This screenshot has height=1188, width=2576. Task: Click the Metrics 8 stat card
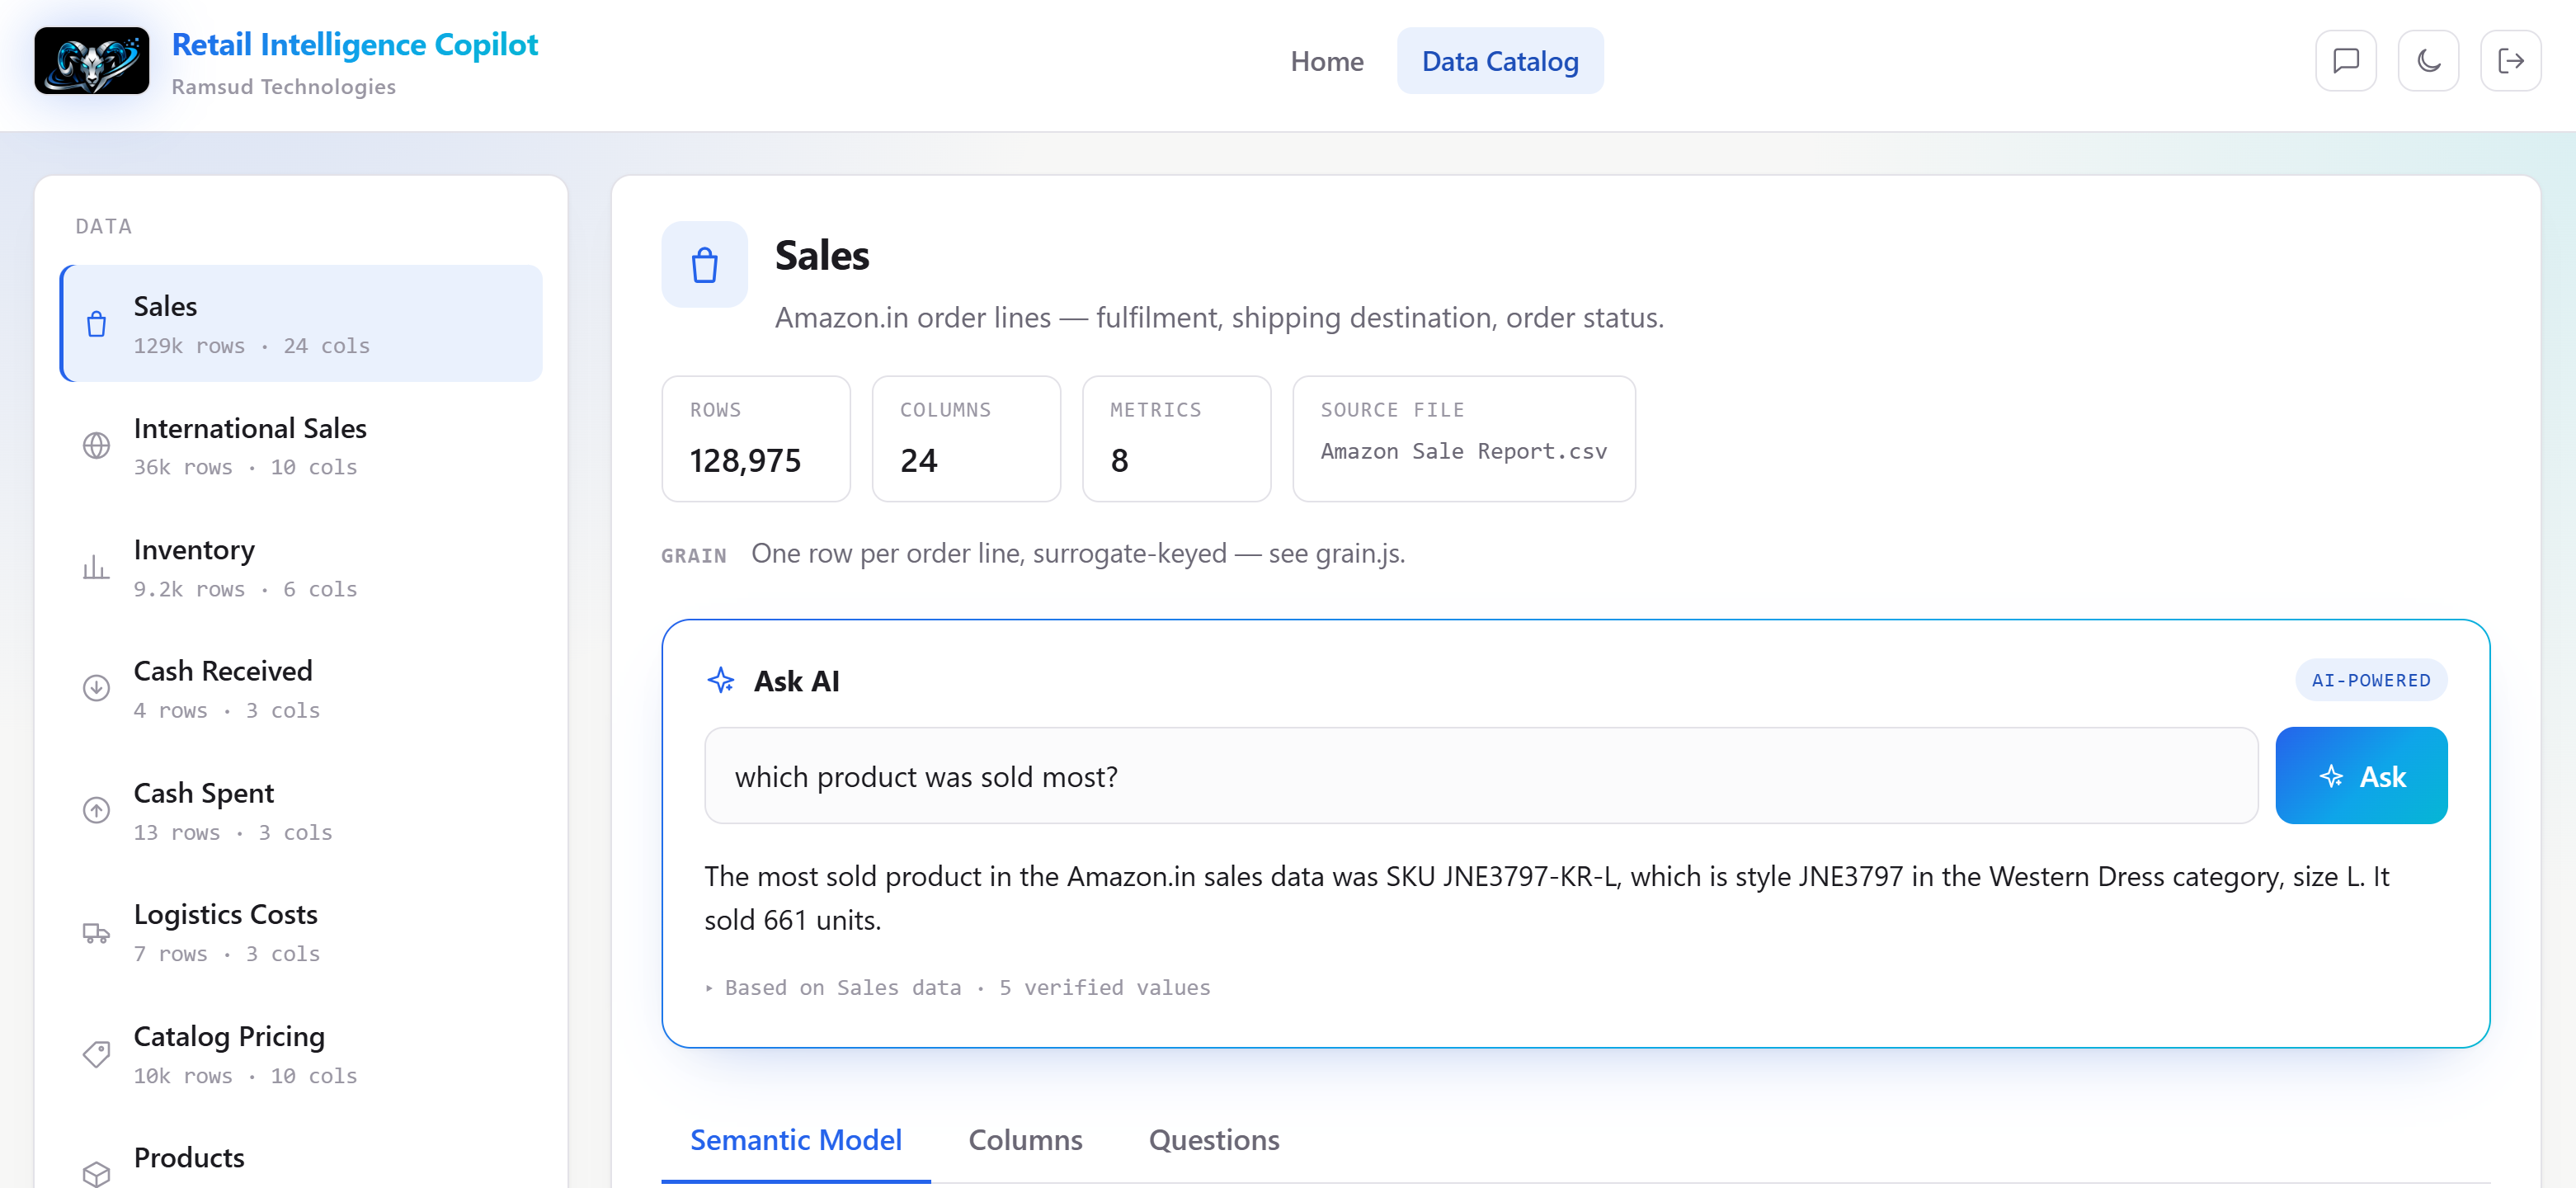1176,438
